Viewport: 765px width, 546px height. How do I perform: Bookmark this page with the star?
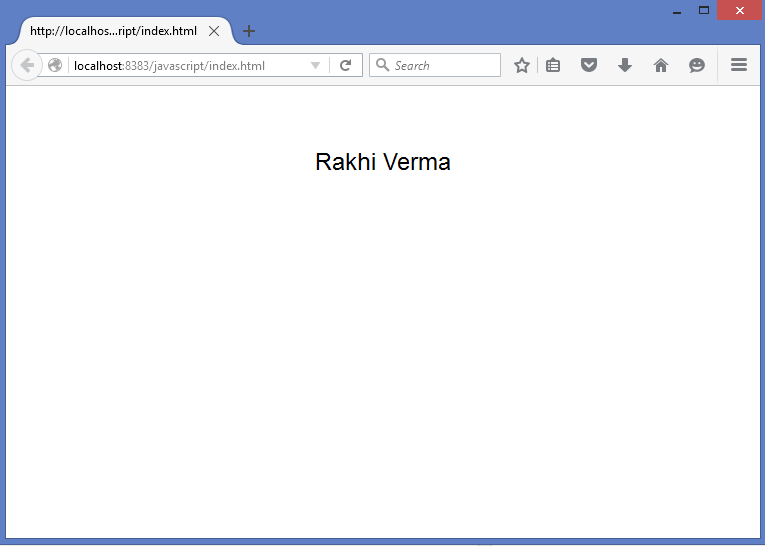click(x=522, y=65)
